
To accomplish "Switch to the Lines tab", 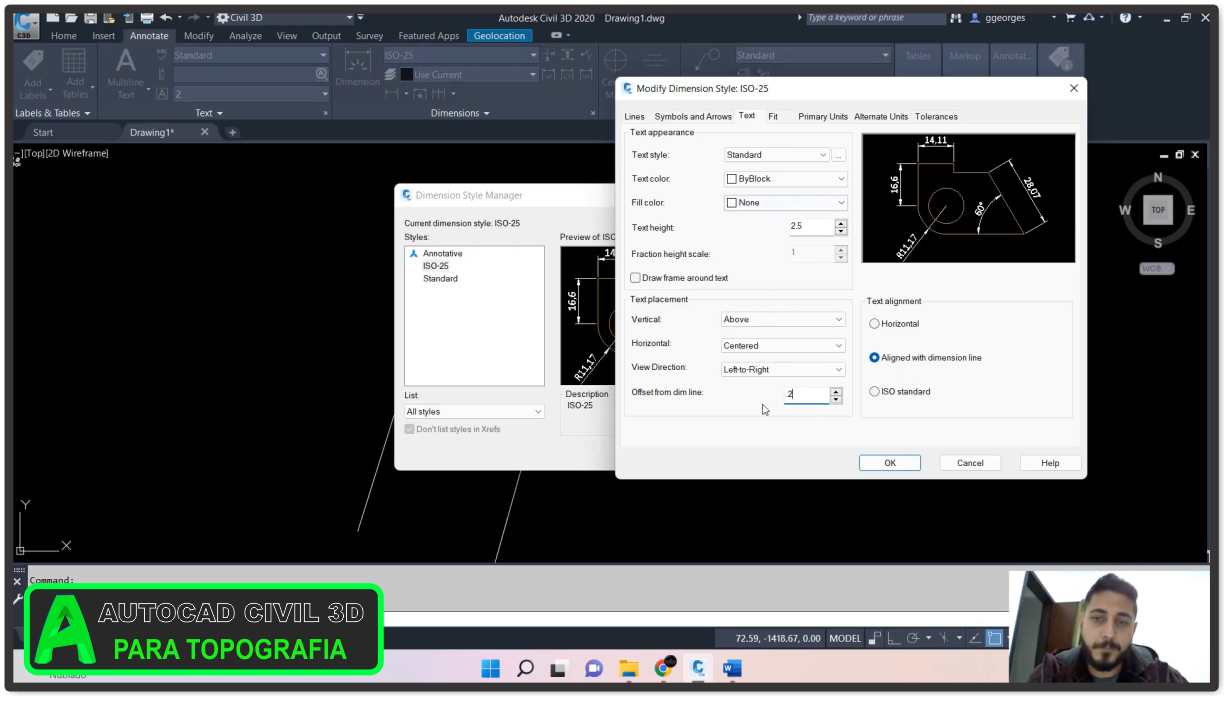I will click(635, 117).
